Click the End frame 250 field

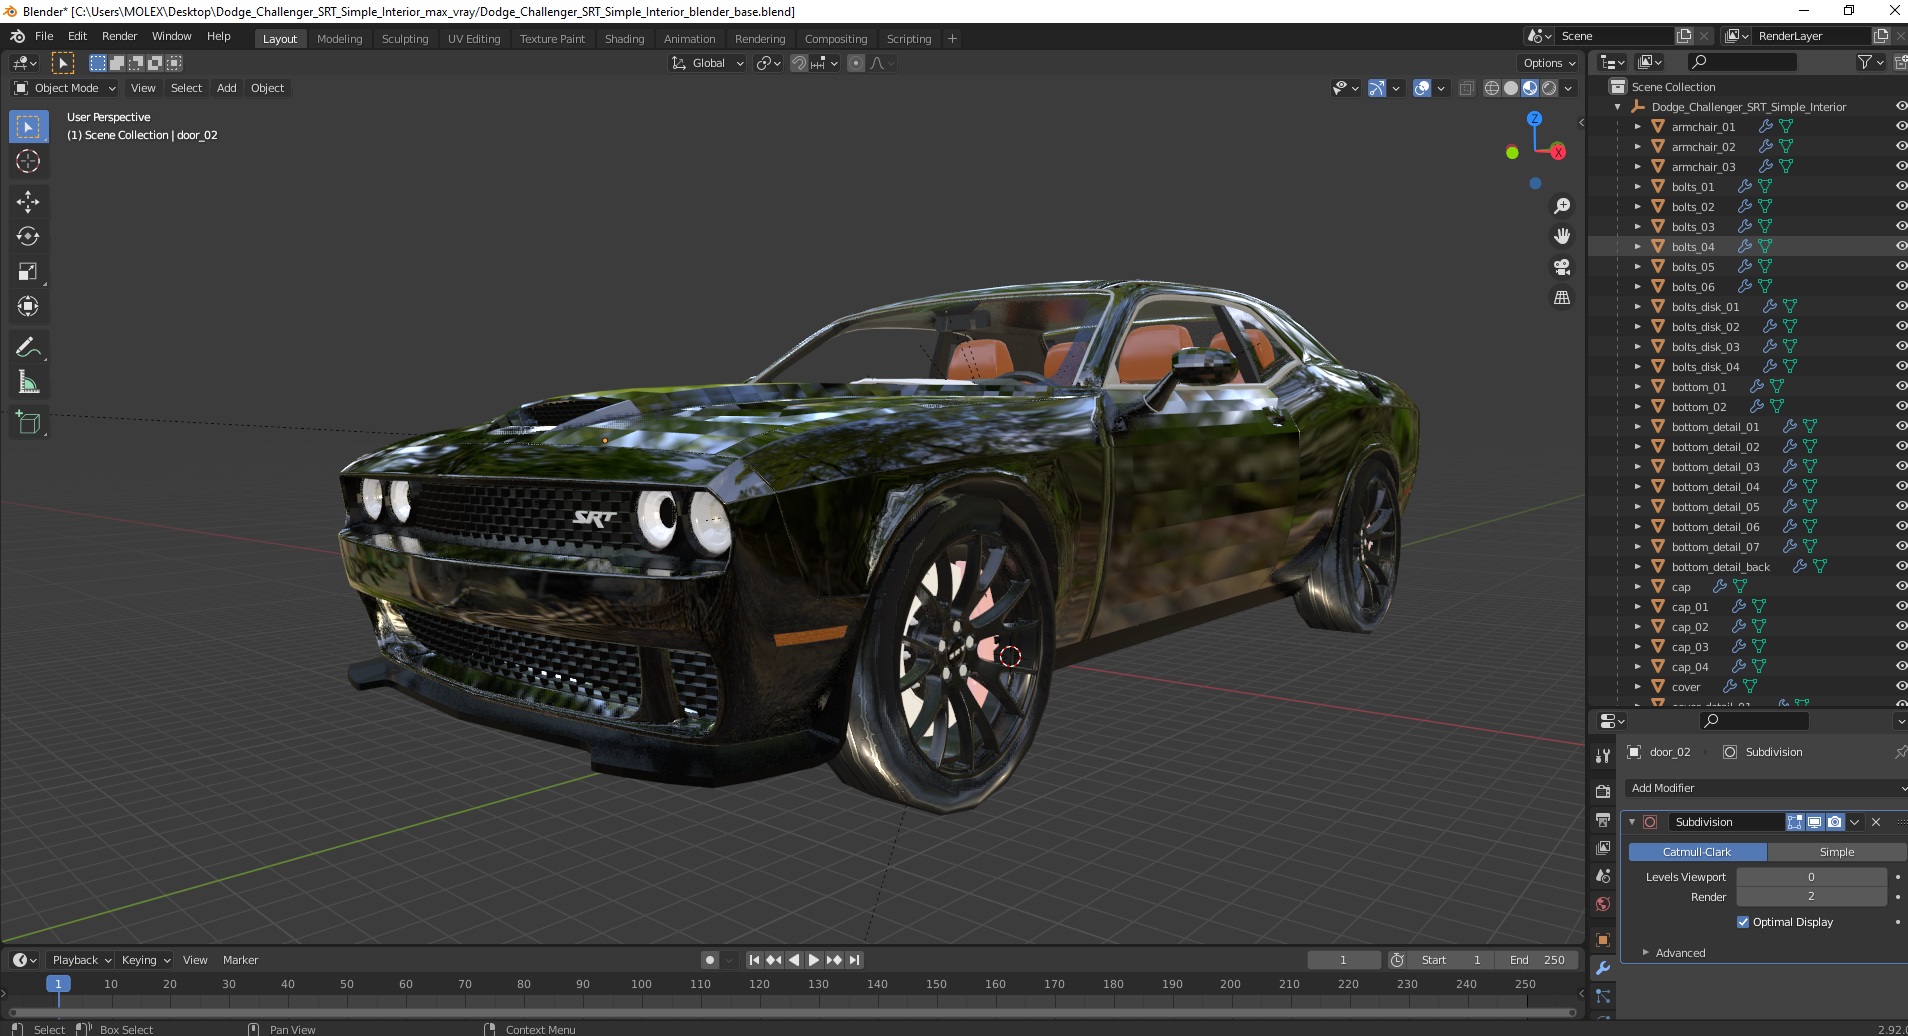point(1539,960)
